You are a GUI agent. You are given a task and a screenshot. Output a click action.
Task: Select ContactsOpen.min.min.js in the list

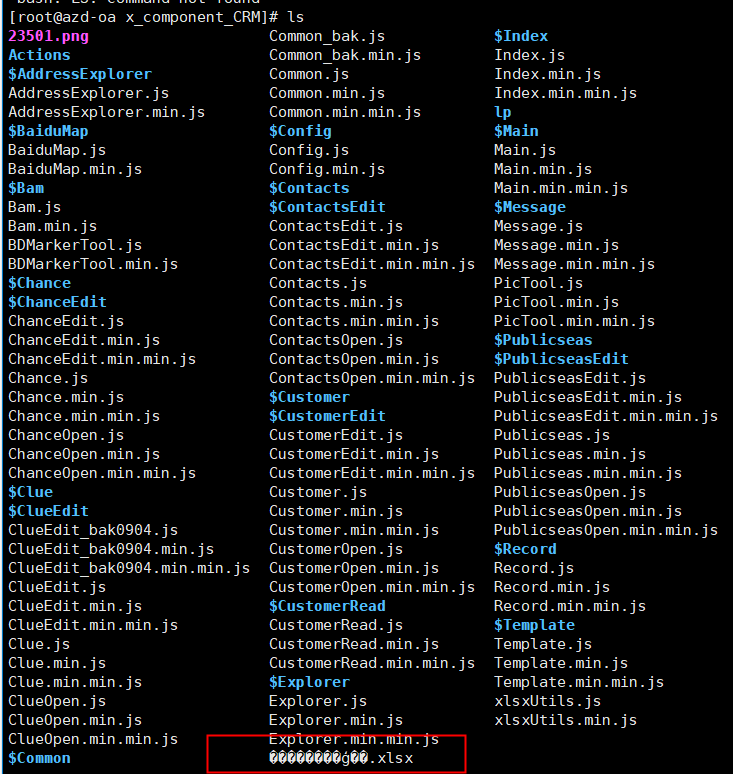coord(372,378)
